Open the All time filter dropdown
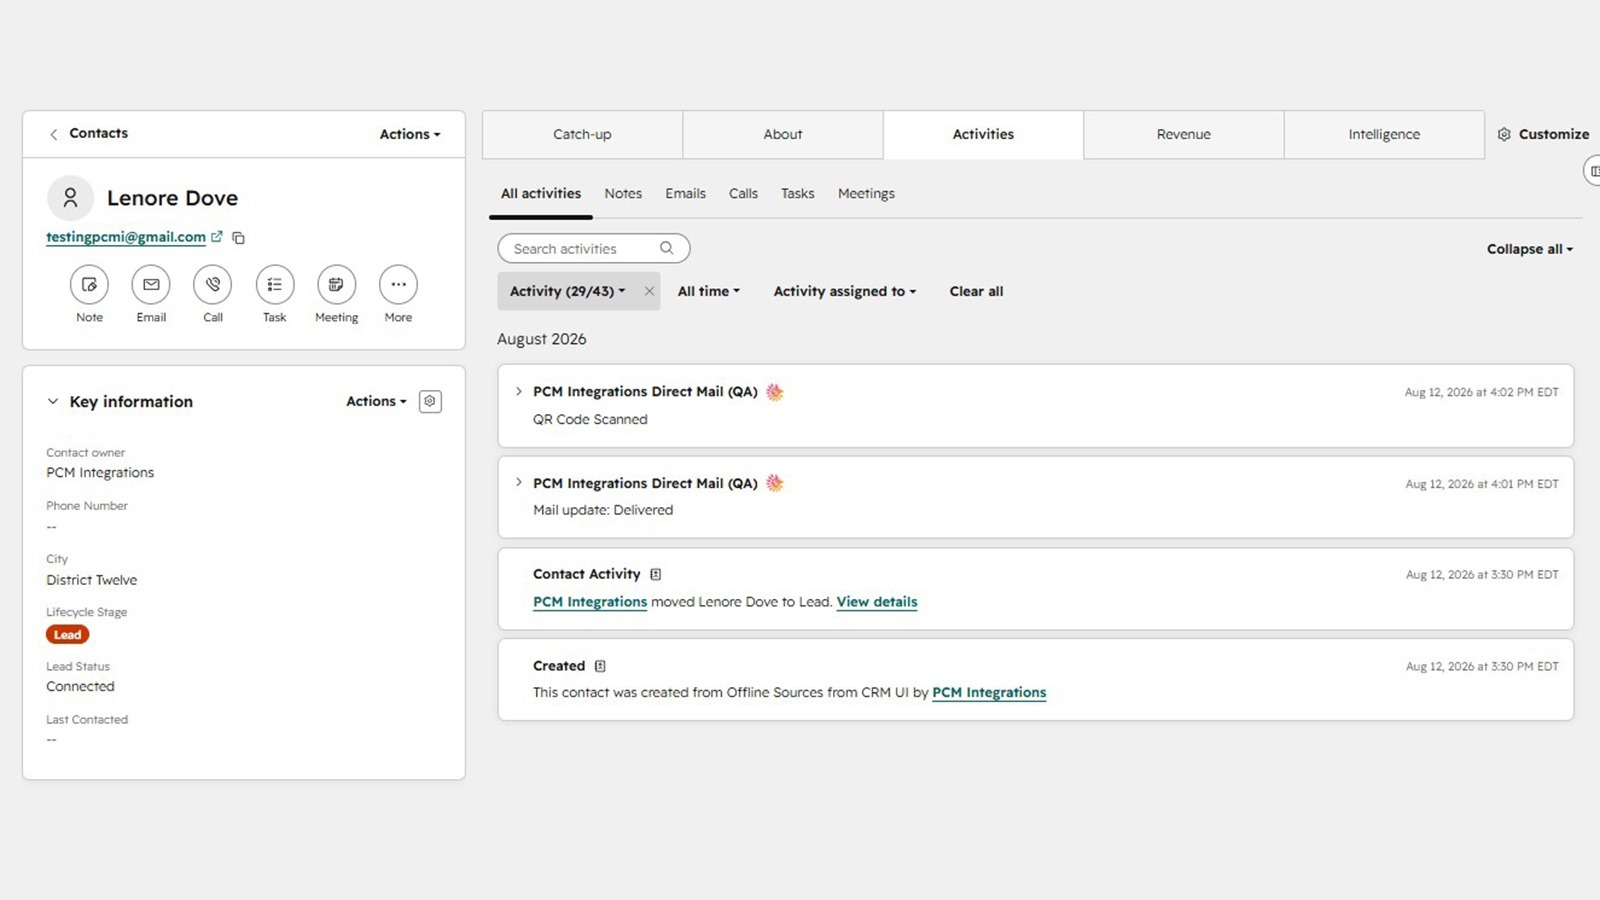 pos(709,291)
